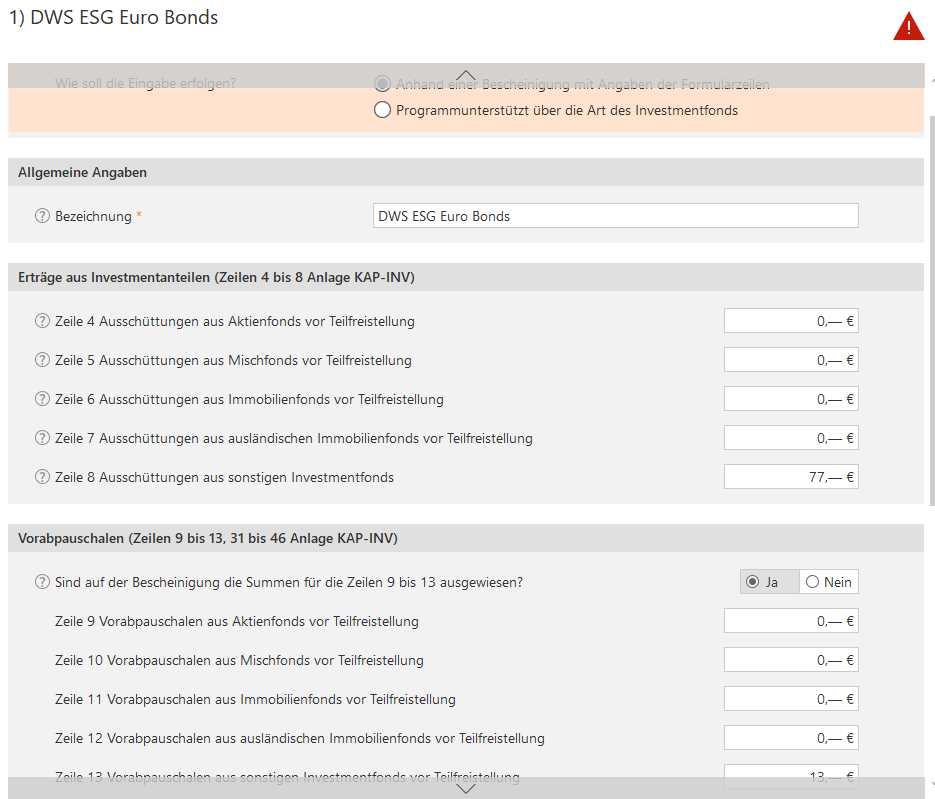Click label 'Zeile 9 Vorabpauschalen aus Aktienfonds'
Image resolution: width=935 pixels, height=799 pixels.
click(237, 621)
